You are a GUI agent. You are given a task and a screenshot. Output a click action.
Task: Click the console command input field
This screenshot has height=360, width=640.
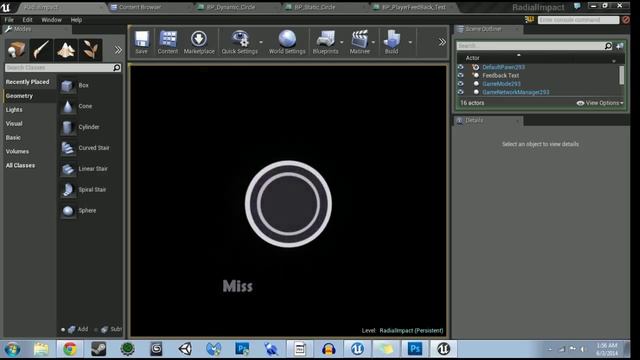click(x=578, y=20)
